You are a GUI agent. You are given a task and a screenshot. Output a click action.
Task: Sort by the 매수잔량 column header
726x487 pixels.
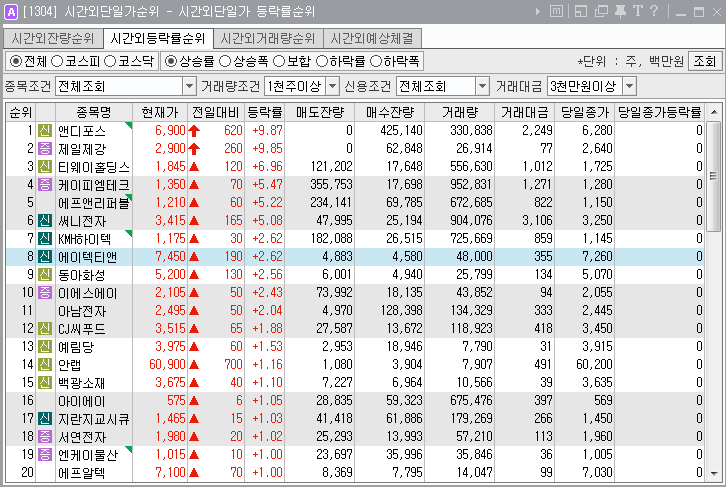[389, 112]
